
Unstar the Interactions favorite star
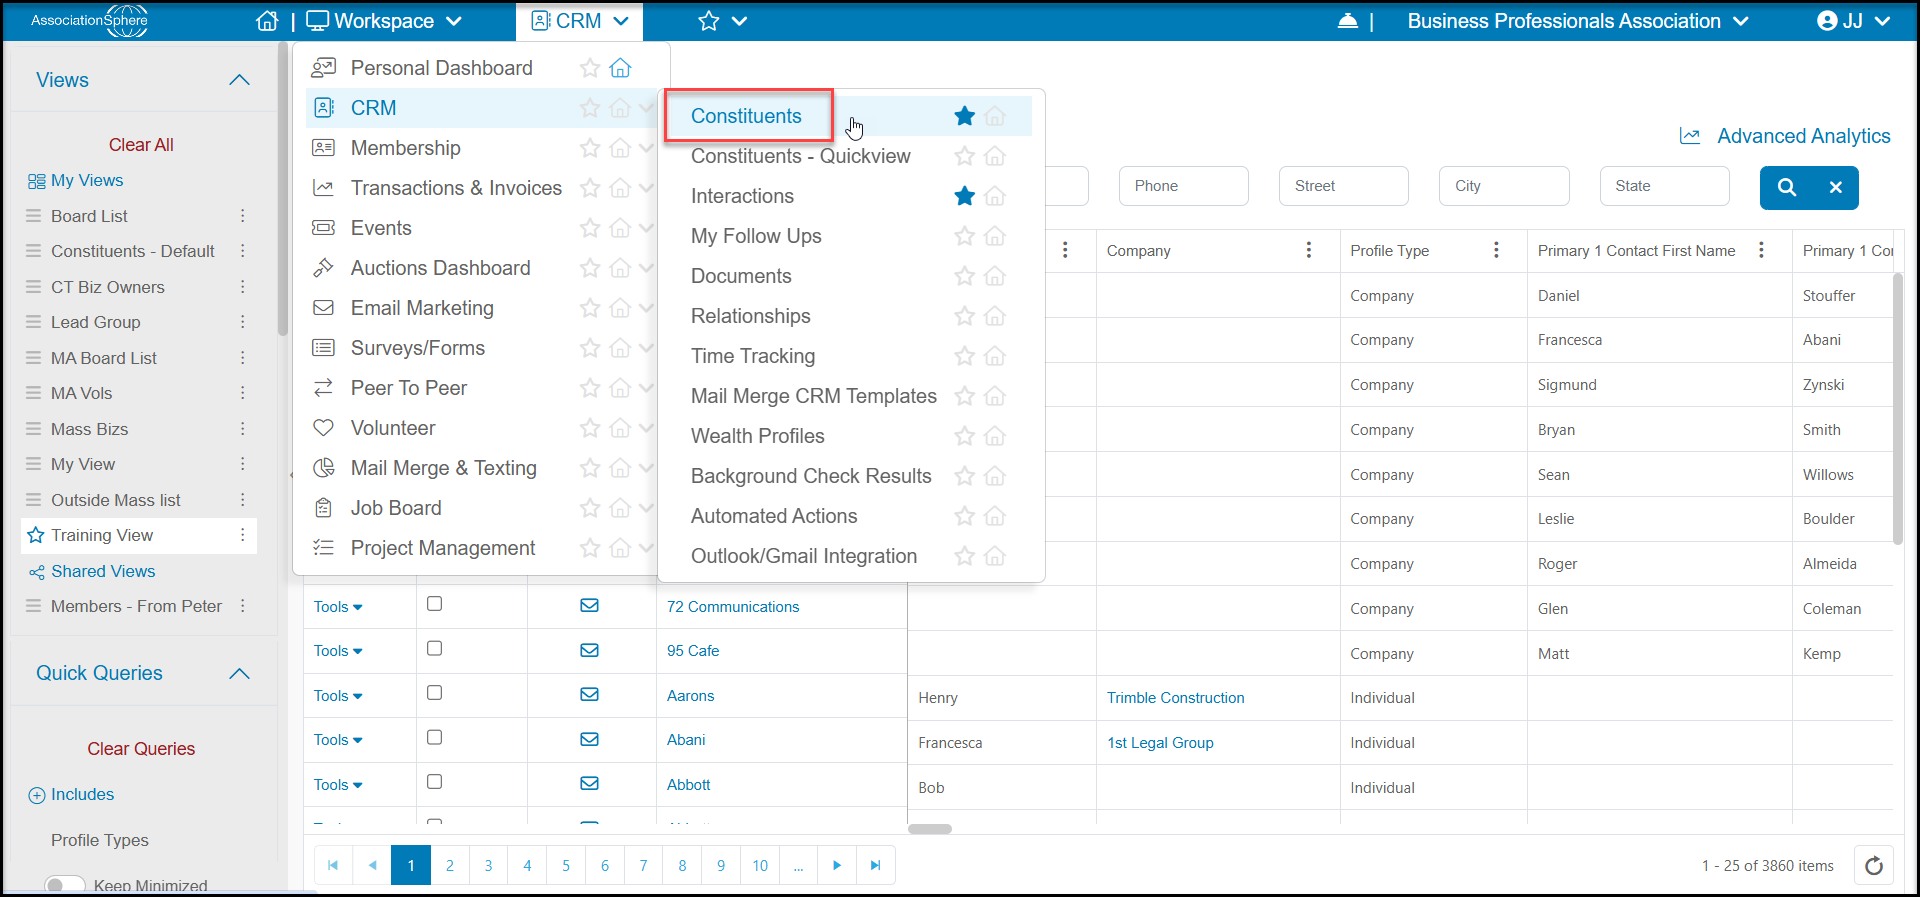[x=965, y=196]
